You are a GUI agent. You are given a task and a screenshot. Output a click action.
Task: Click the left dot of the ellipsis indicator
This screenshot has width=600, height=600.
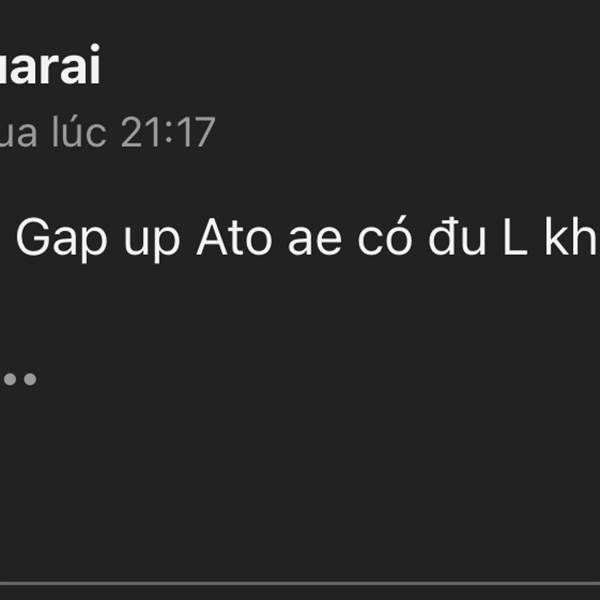coord(10,379)
